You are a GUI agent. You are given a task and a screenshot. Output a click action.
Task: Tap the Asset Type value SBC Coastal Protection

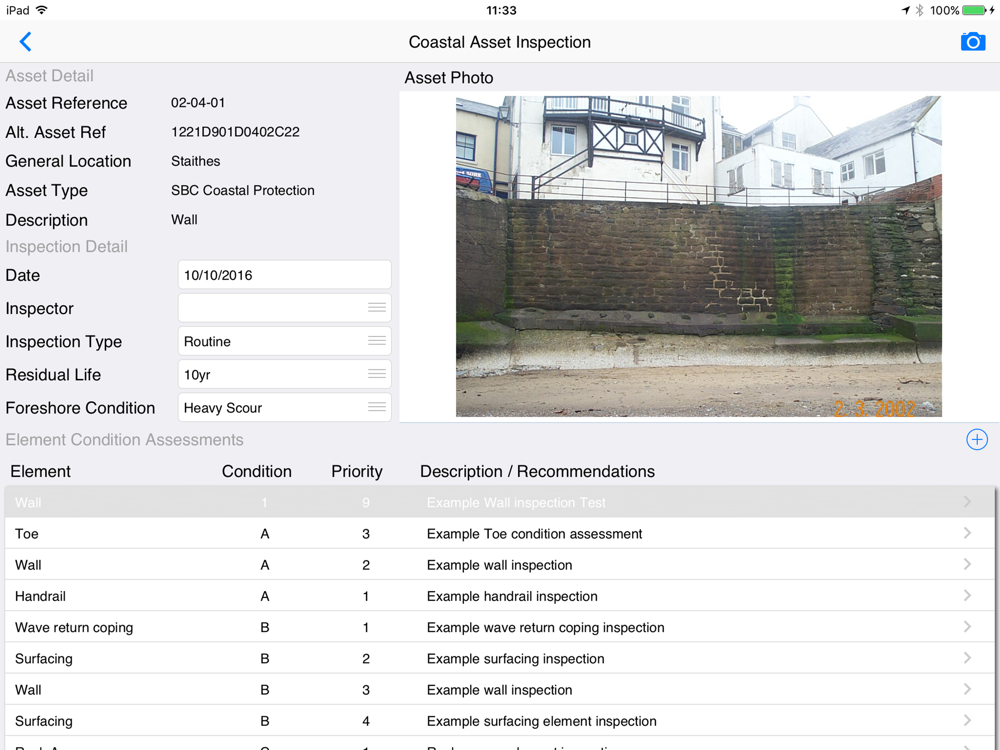pyautogui.click(x=242, y=191)
